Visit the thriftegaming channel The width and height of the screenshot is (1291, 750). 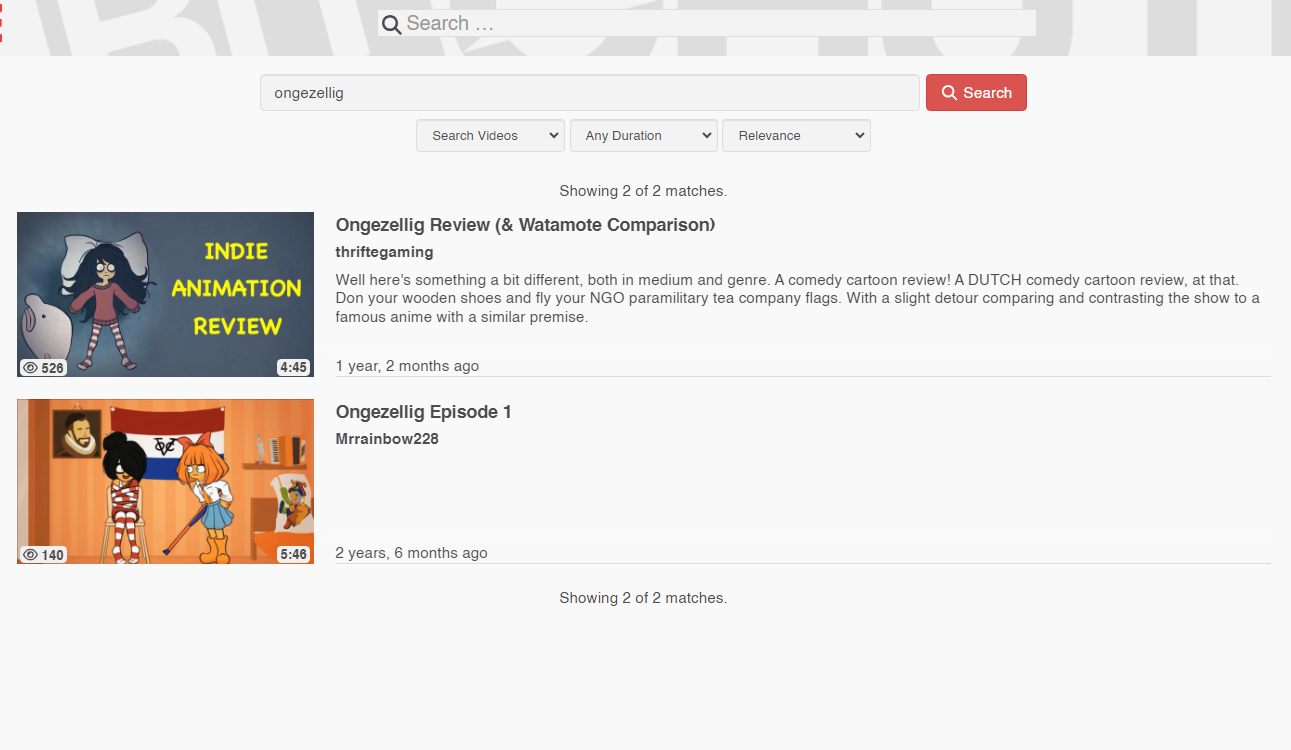(x=384, y=252)
